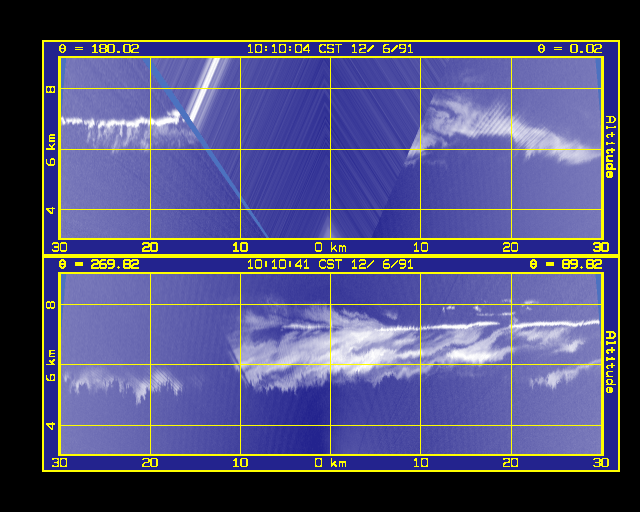Image resolution: width=640 pixels, height=512 pixels.
Task: Click the 4 altitude tick in lower plot
Action: point(51,426)
